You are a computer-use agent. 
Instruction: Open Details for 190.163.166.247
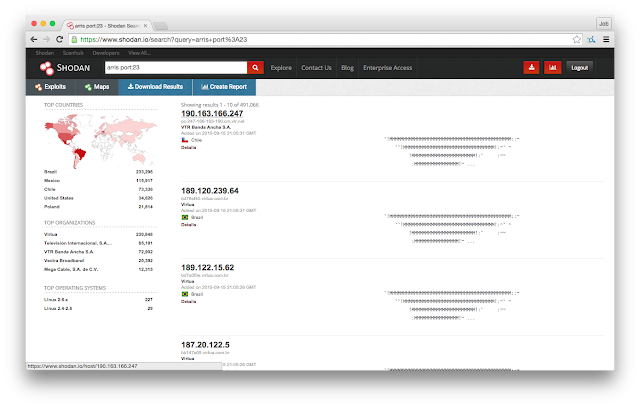pyautogui.click(x=189, y=148)
